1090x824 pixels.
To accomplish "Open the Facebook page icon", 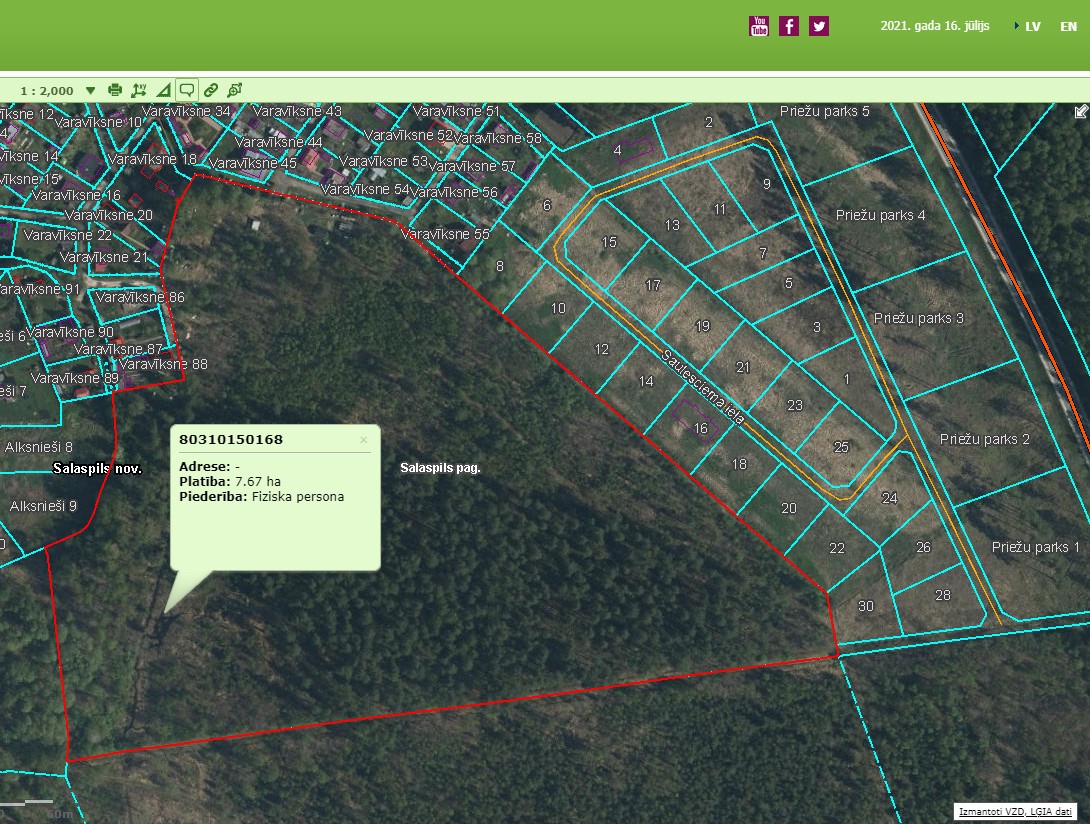I will click(x=789, y=27).
